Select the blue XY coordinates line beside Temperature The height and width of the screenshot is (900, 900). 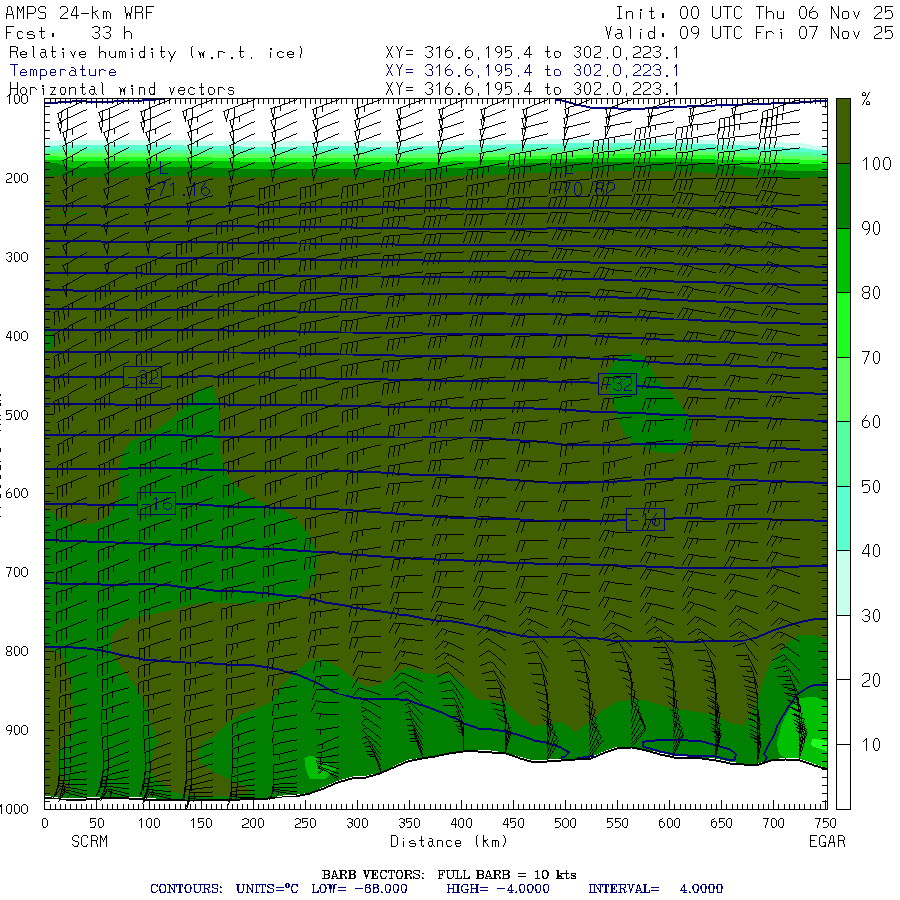(532, 71)
